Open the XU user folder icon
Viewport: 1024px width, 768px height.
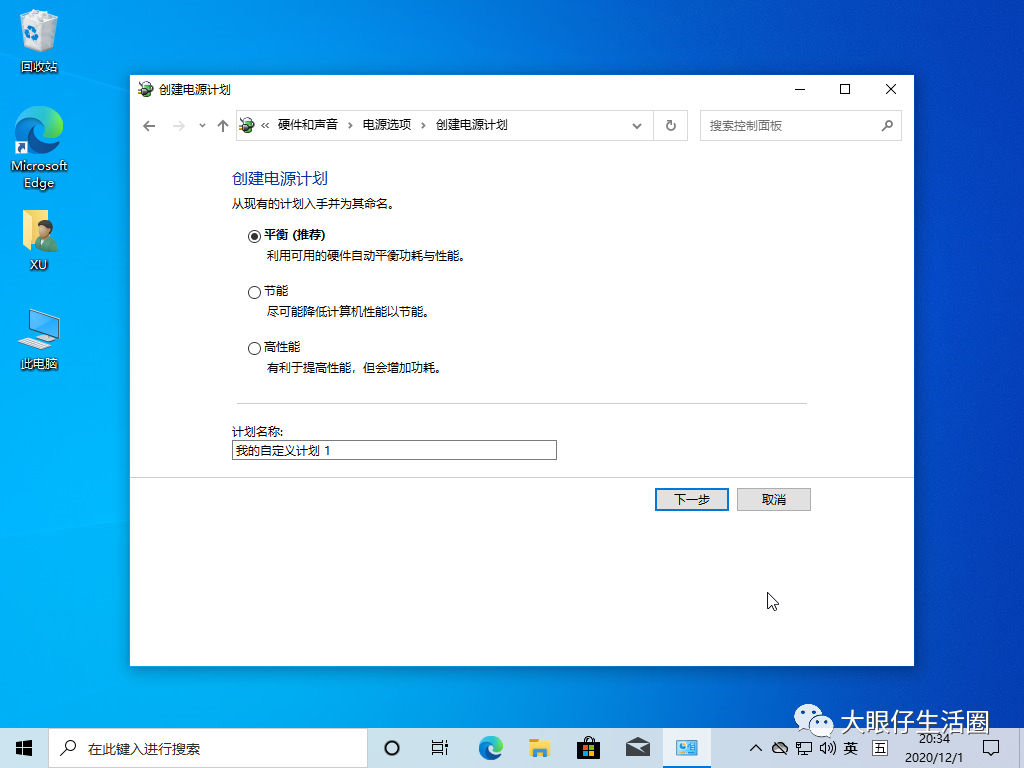click(39, 240)
